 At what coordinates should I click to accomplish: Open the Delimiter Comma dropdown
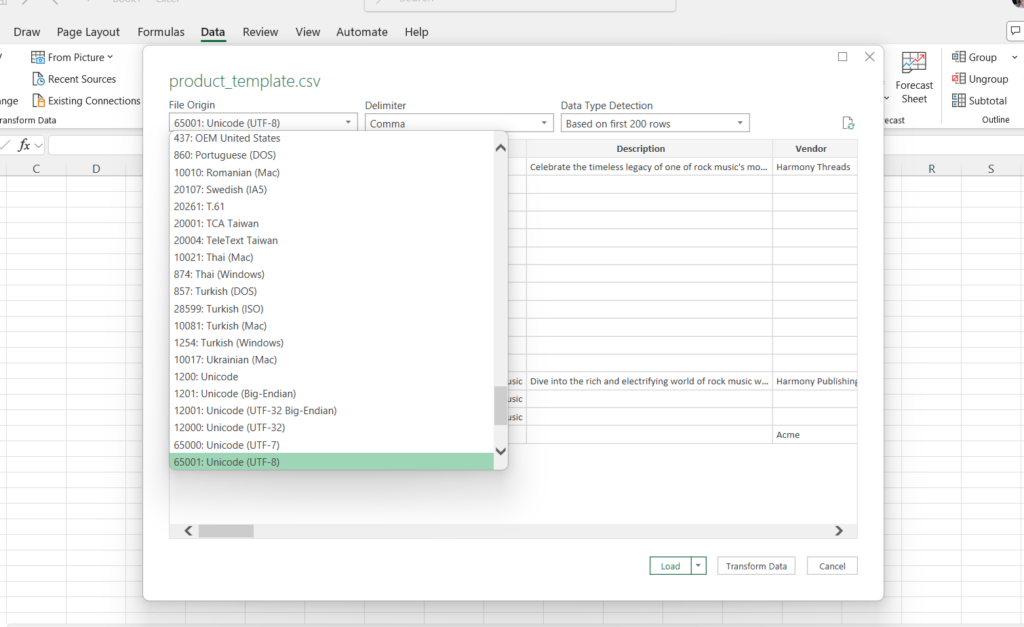(x=459, y=123)
